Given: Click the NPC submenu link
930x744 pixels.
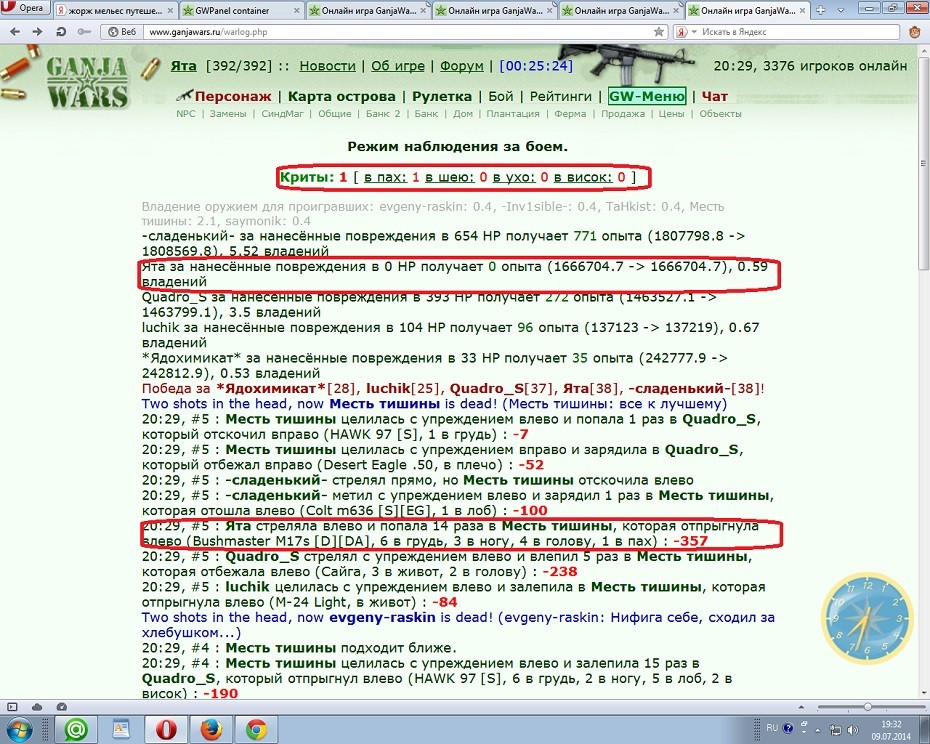Looking at the screenshot, I should pyautogui.click(x=186, y=114).
